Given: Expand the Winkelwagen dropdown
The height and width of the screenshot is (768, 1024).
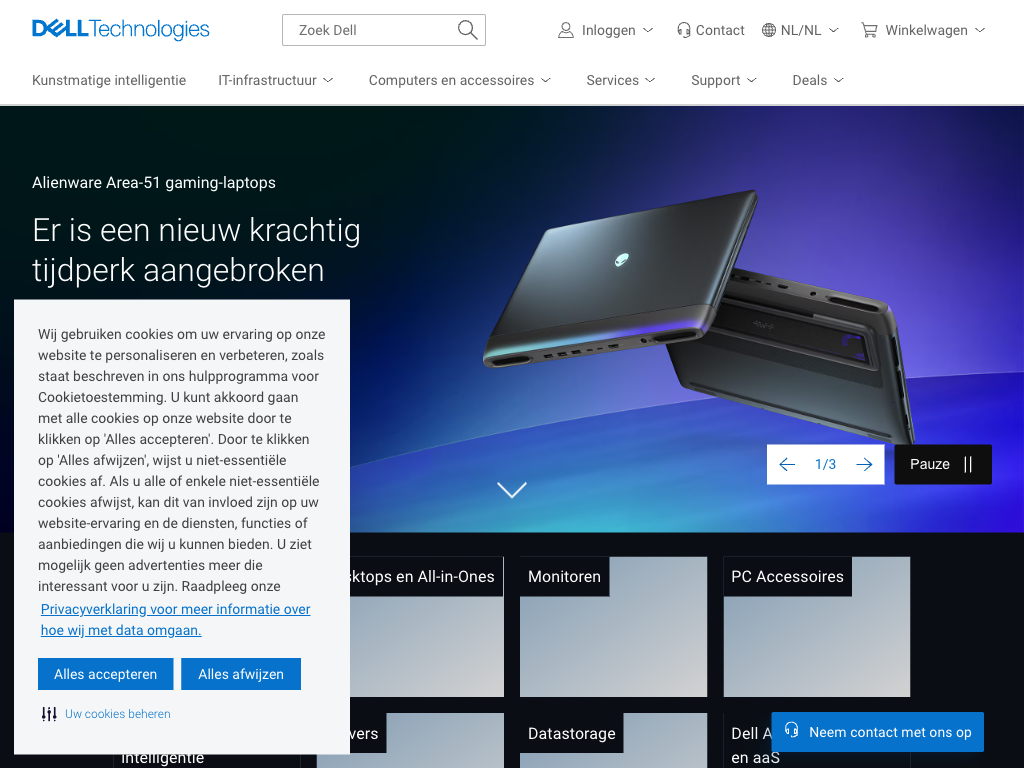Looking at the screenshot, I should pyautogui.click(x=923, y=30).
